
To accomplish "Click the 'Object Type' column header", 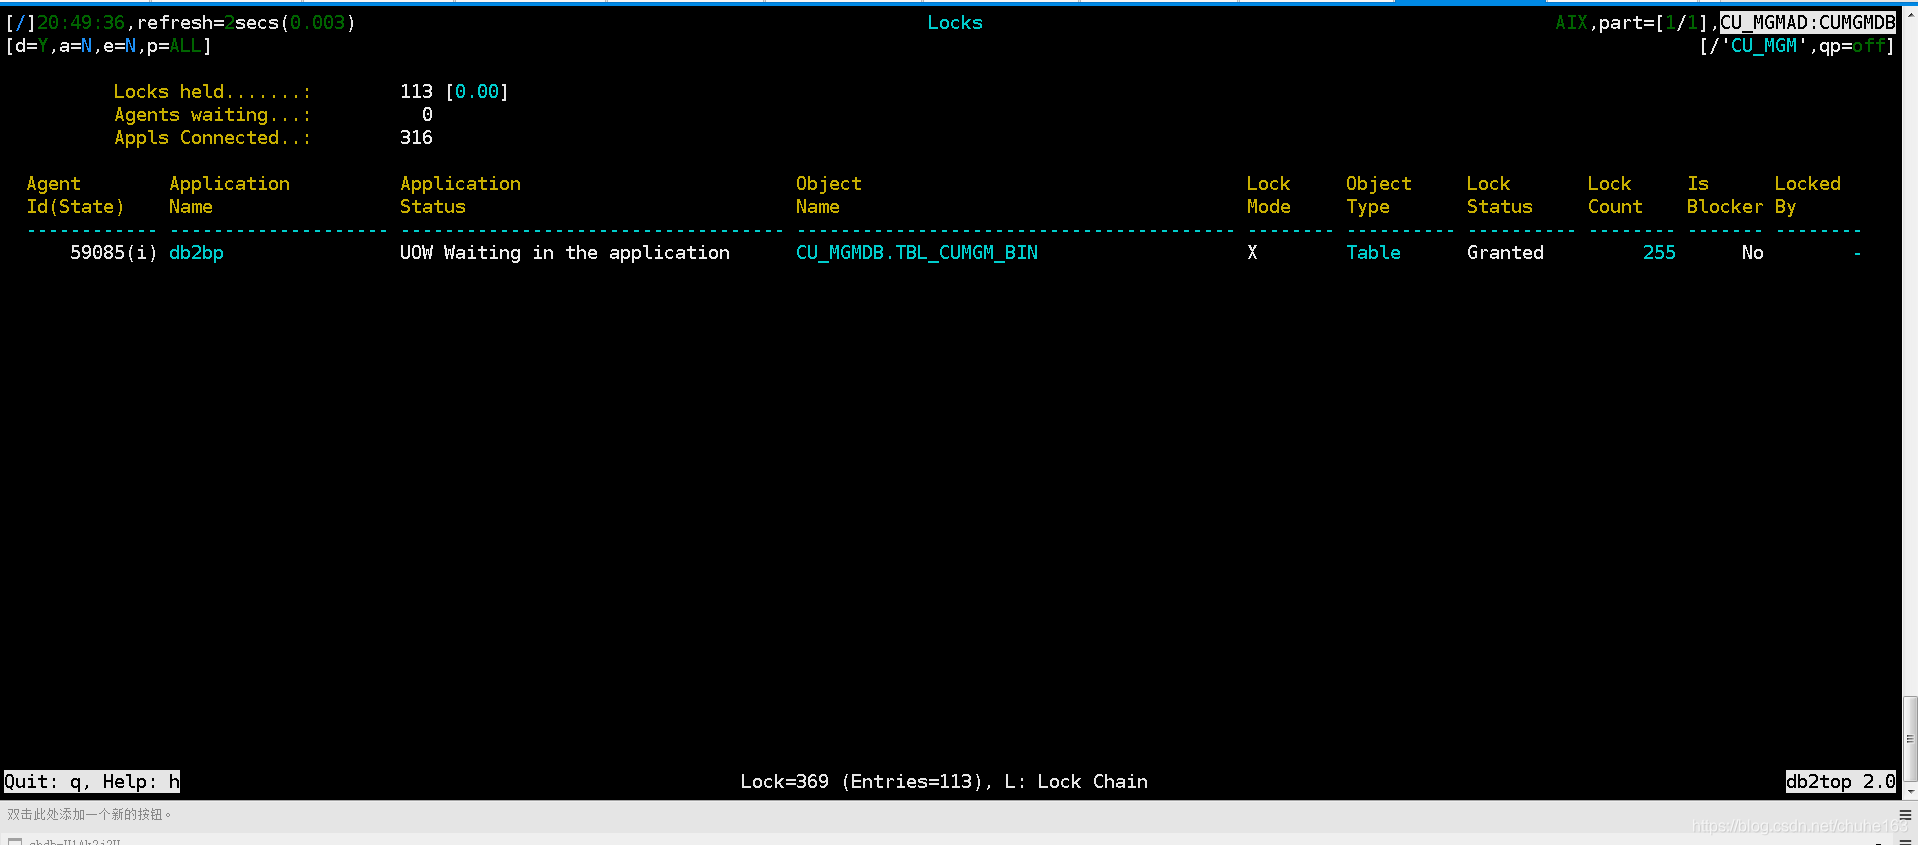I will [x=1378, y=195].
